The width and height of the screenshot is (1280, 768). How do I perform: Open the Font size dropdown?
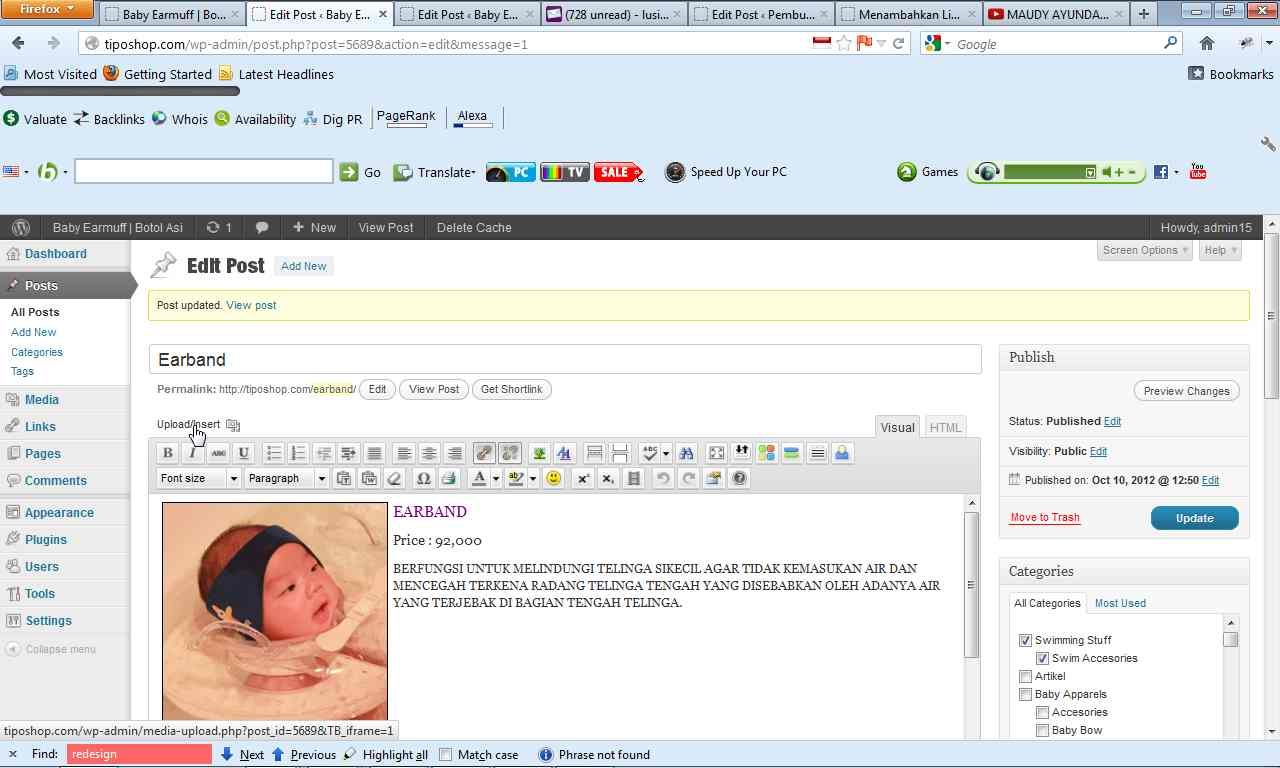click(x=199, y=479)
